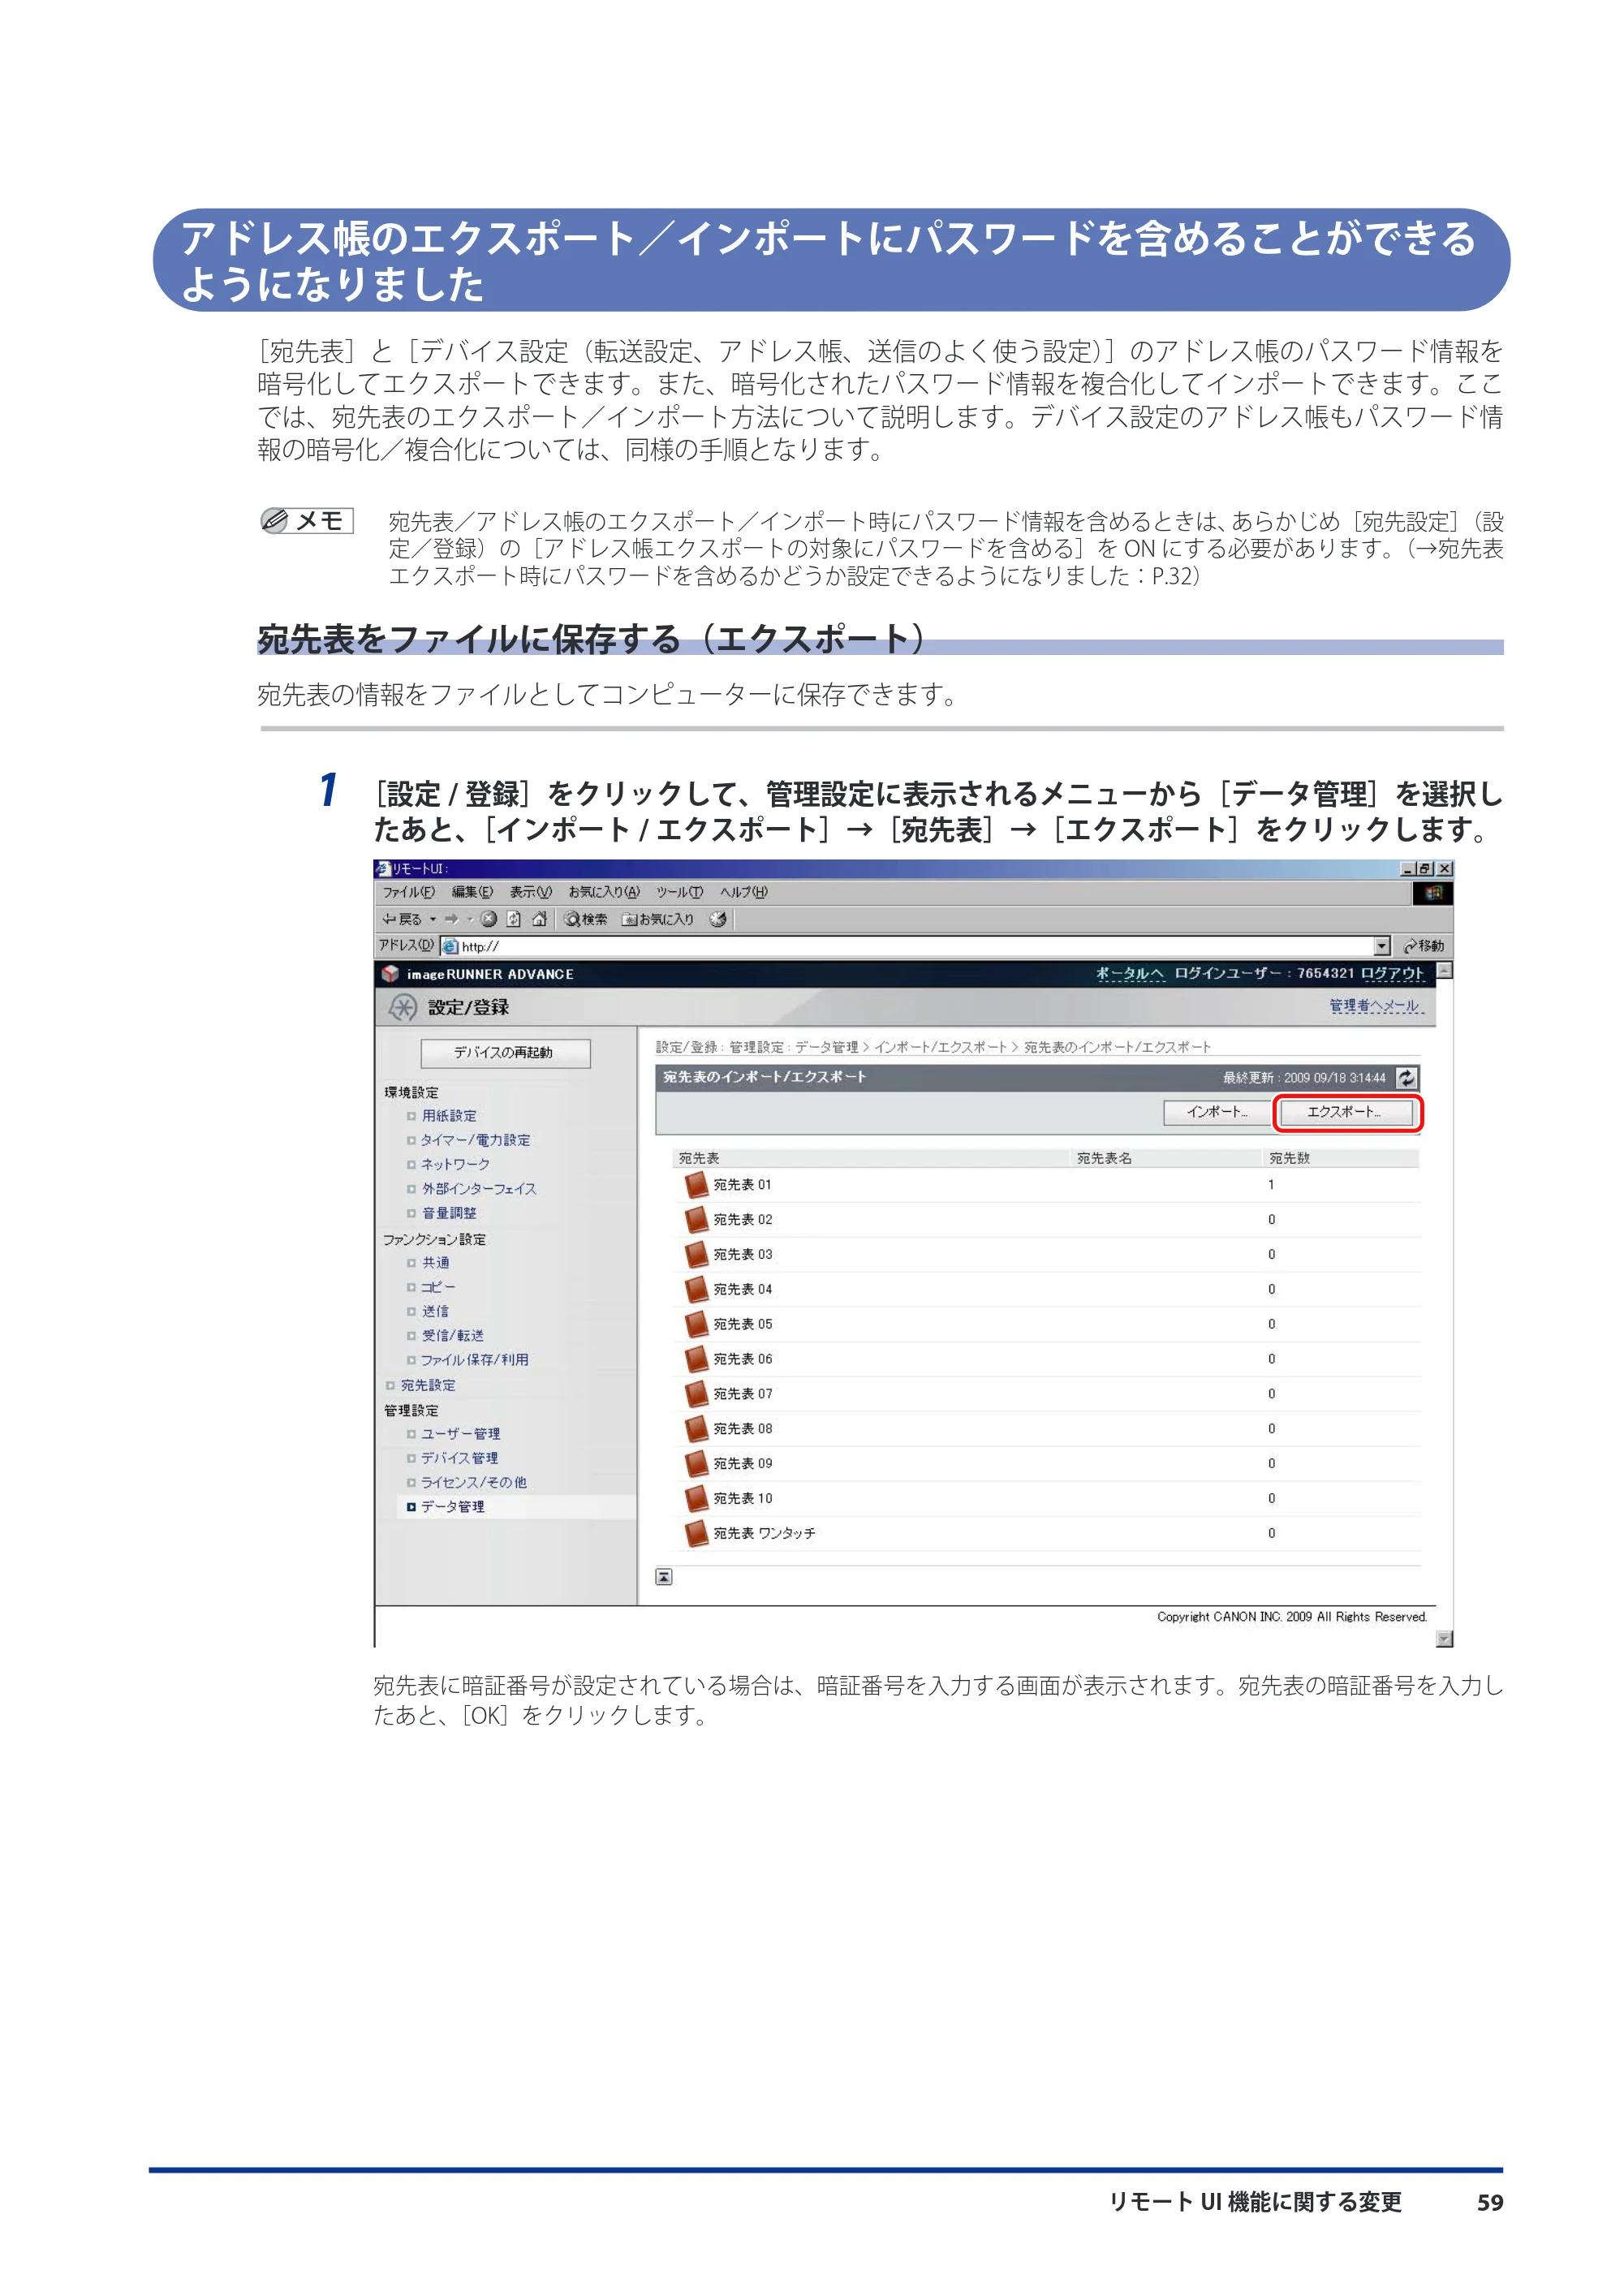This screenshot has height=2296, width=1624.
Task: Open the 編集(E) menu
Action: click(x=472, y=892)
